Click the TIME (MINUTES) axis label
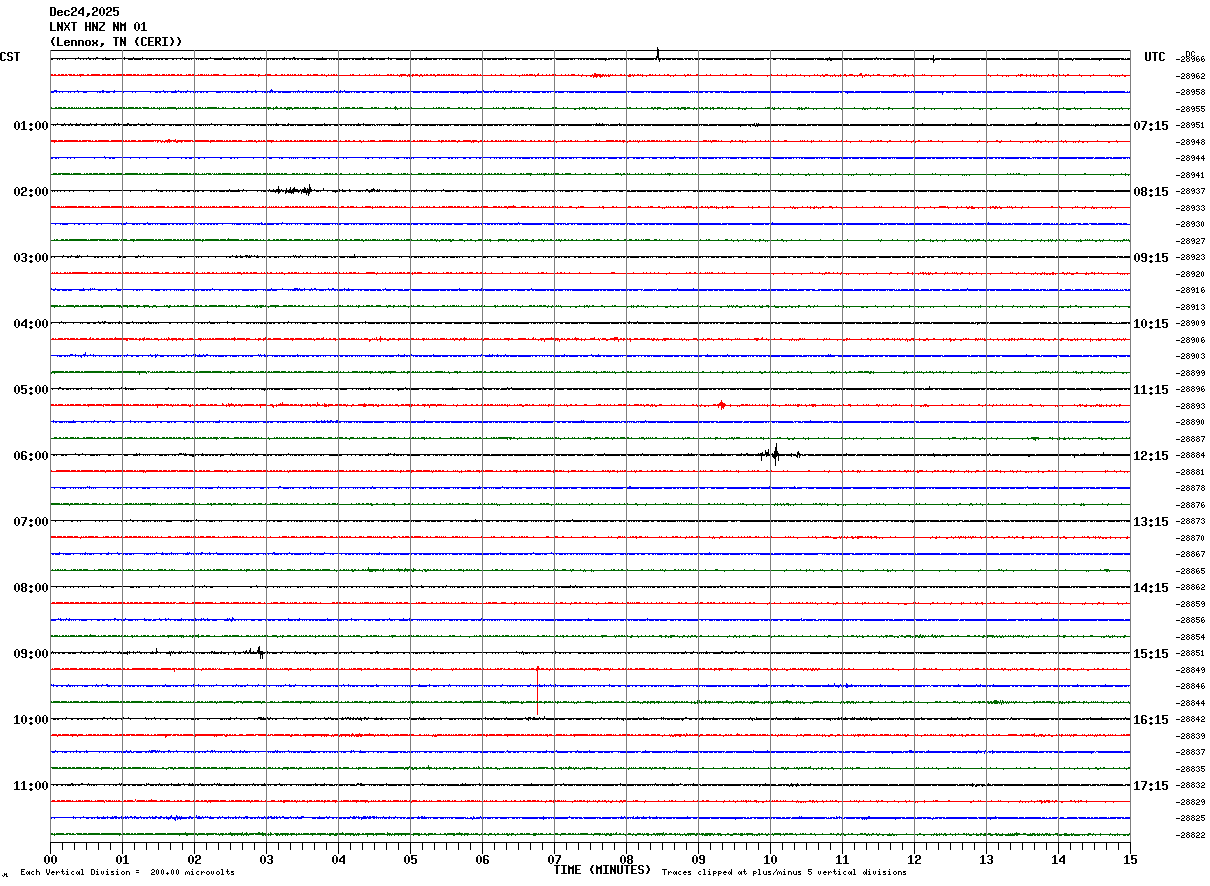This screenshot has height=886, width=1210. click(602, 870)
